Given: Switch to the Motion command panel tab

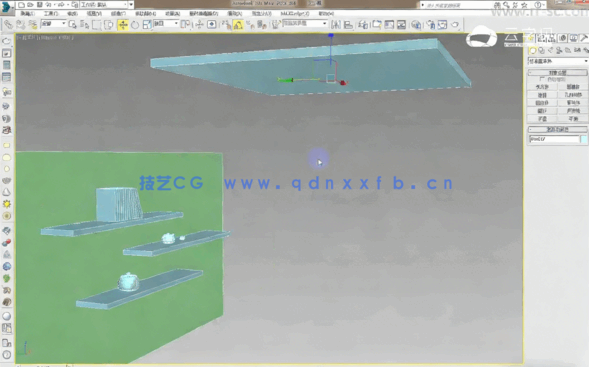Looking at the screenshot, I should coord(563,38).
